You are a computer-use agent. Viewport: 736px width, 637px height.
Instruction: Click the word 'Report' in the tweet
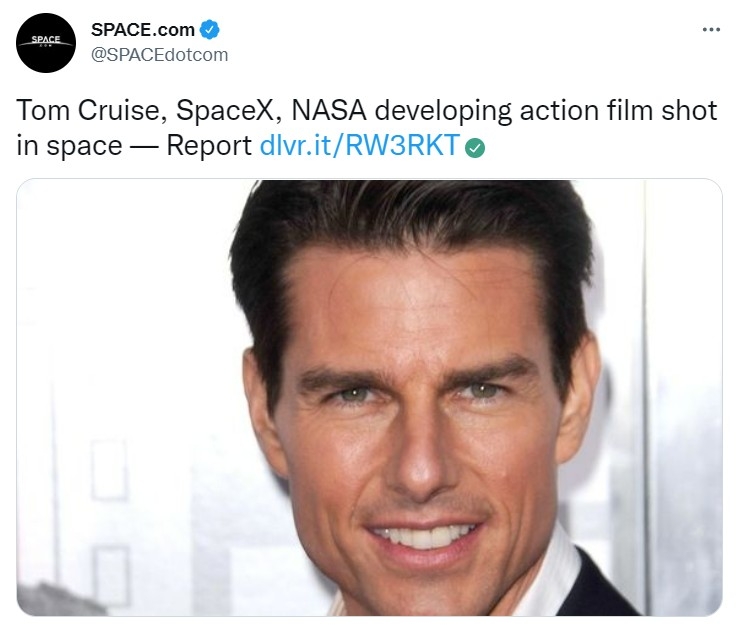[x=209, y=146]
